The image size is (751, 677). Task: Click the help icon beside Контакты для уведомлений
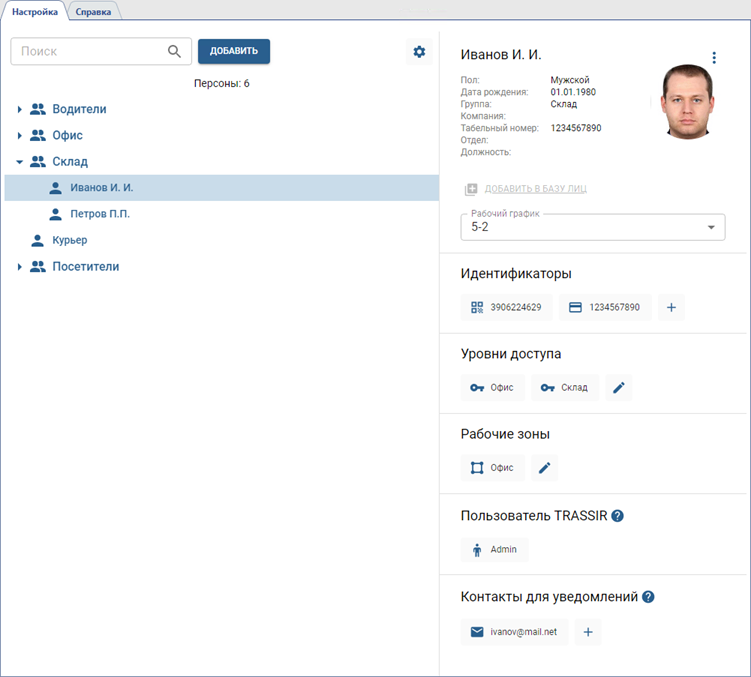[648, 597]
